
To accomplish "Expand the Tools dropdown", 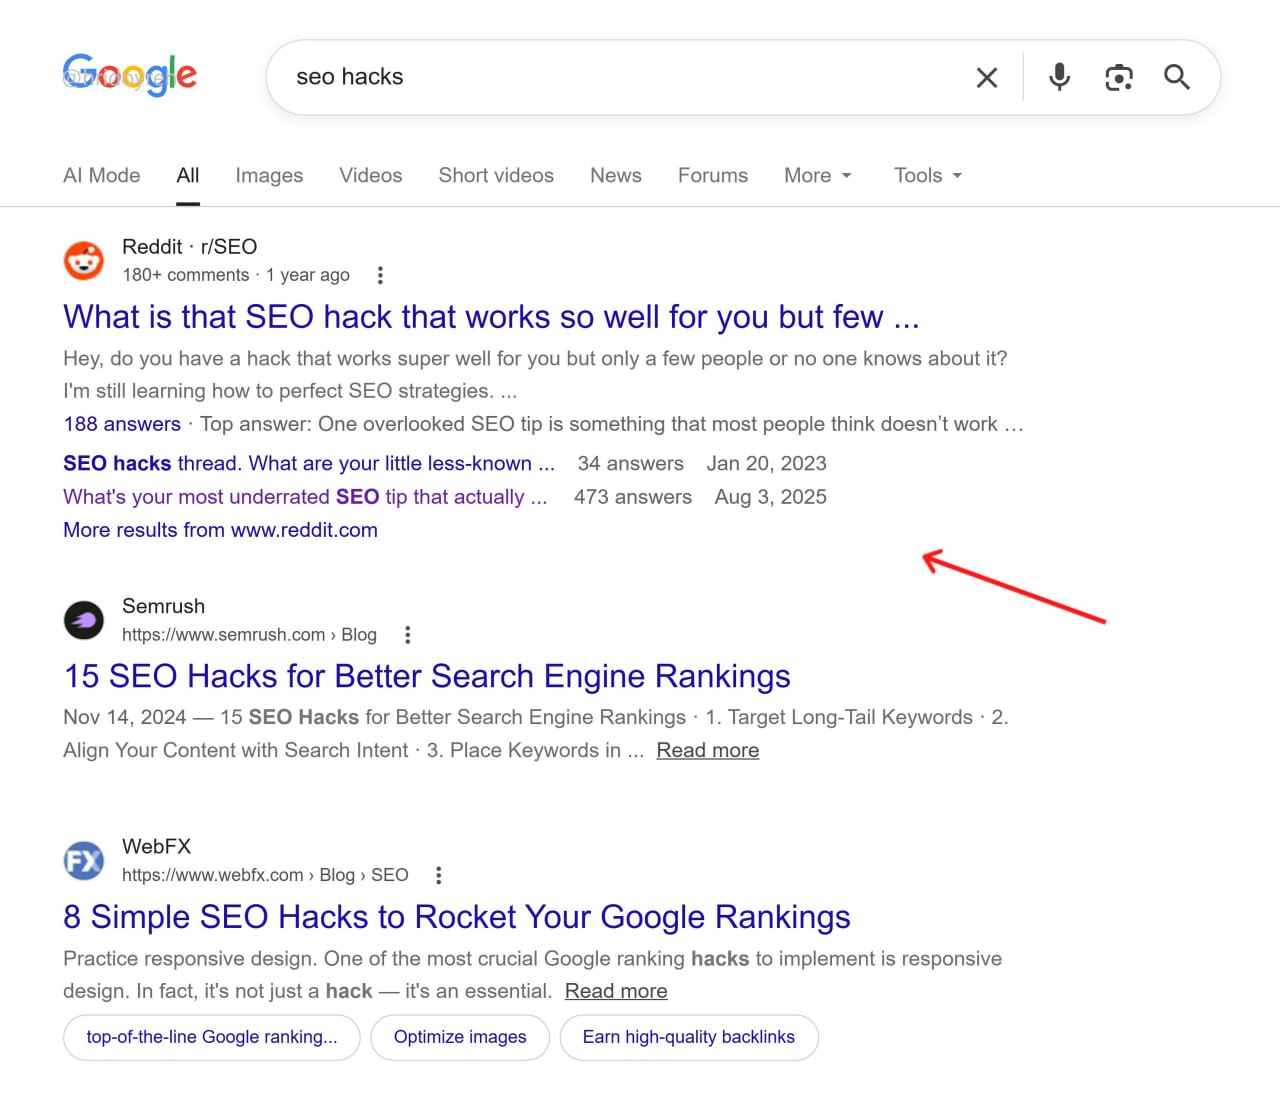I will coord(928,175).
